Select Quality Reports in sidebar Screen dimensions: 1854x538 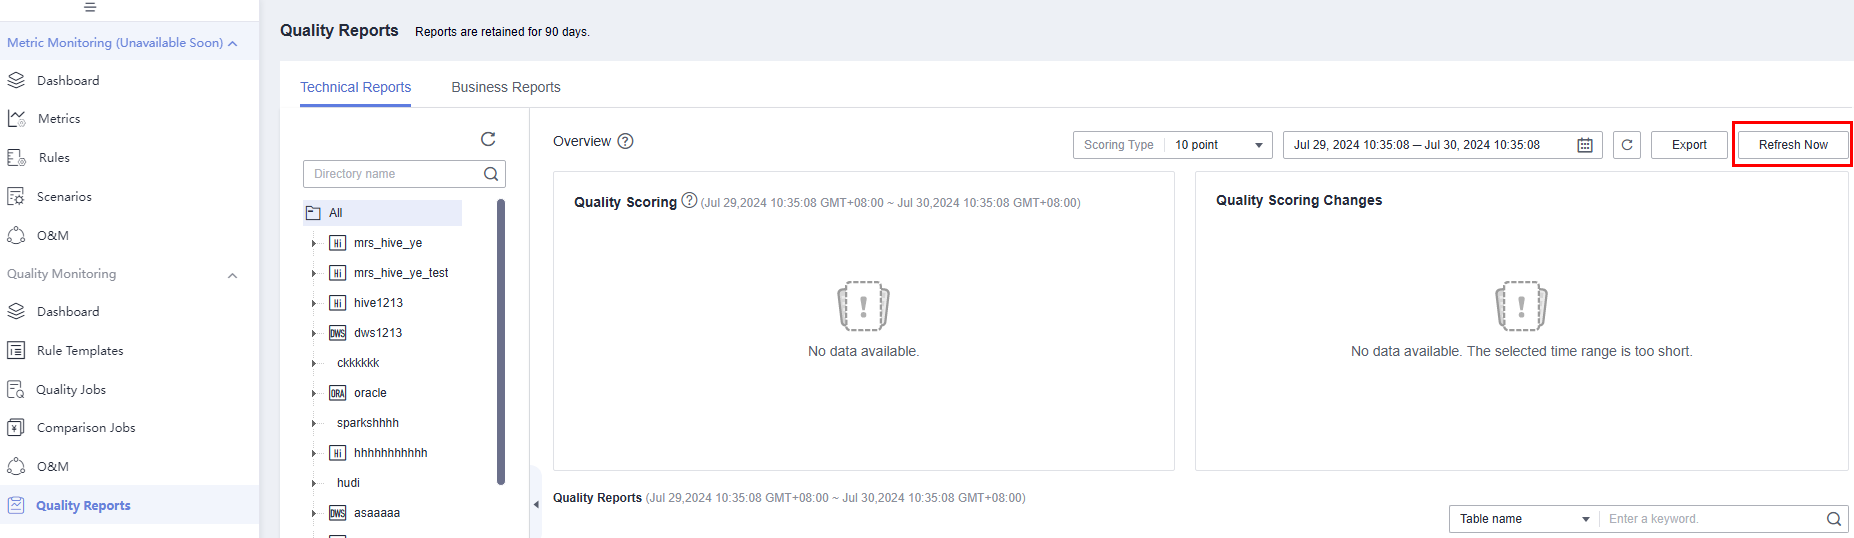click(x=83, y=505)
